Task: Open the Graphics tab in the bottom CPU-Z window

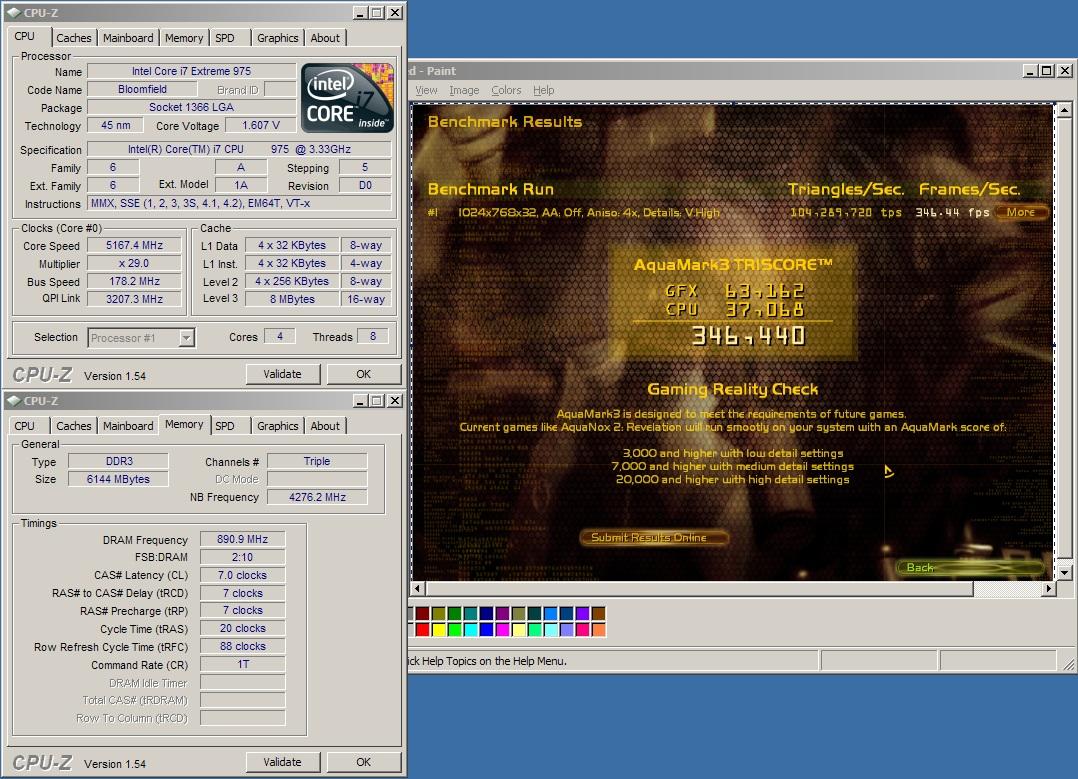Action: click(278, 426)
